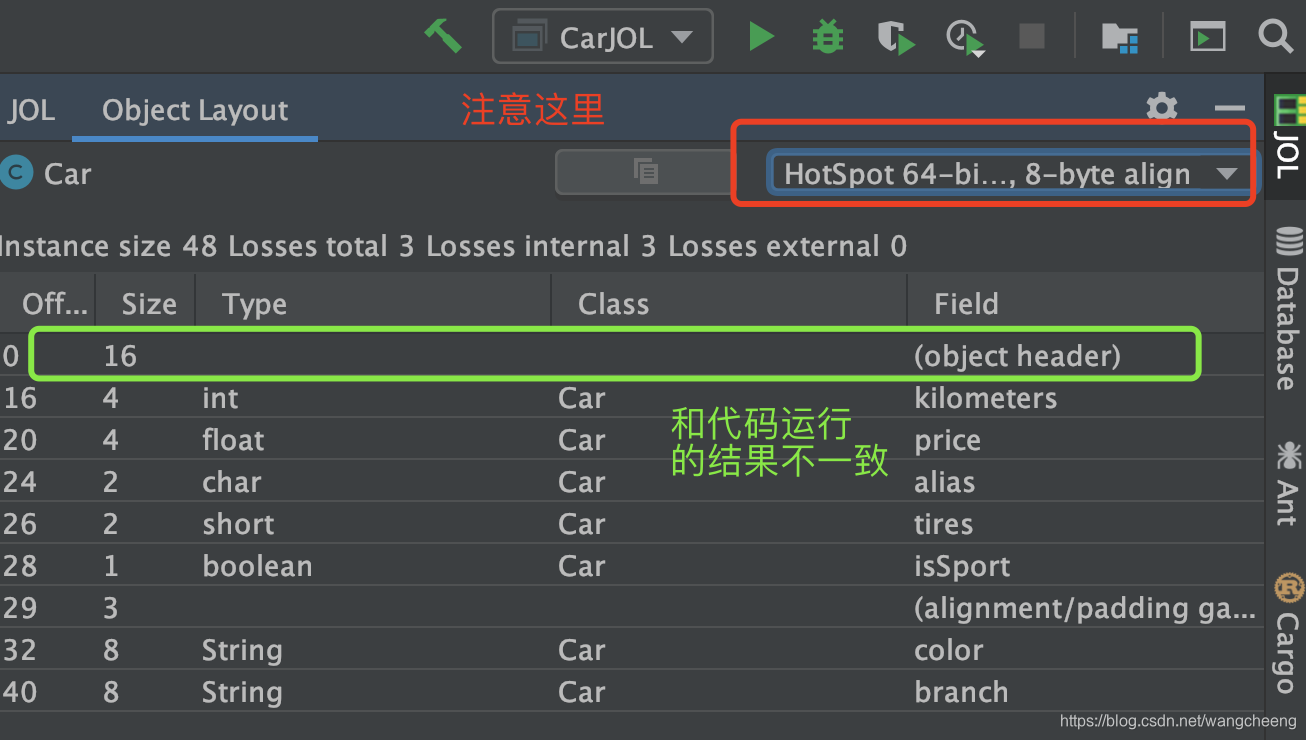Click the copy layout button

pos(646,172)
